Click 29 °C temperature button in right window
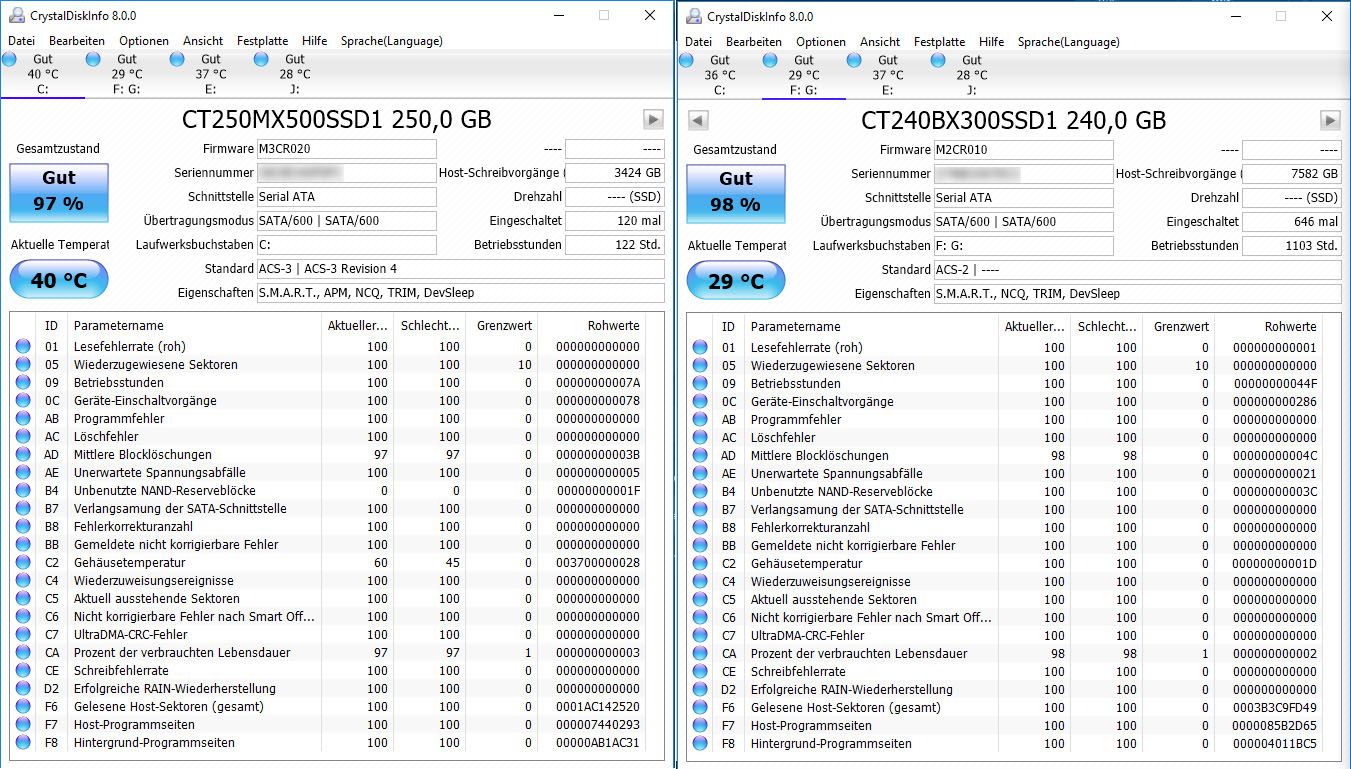1351x769 pixels. pos(736,281)
